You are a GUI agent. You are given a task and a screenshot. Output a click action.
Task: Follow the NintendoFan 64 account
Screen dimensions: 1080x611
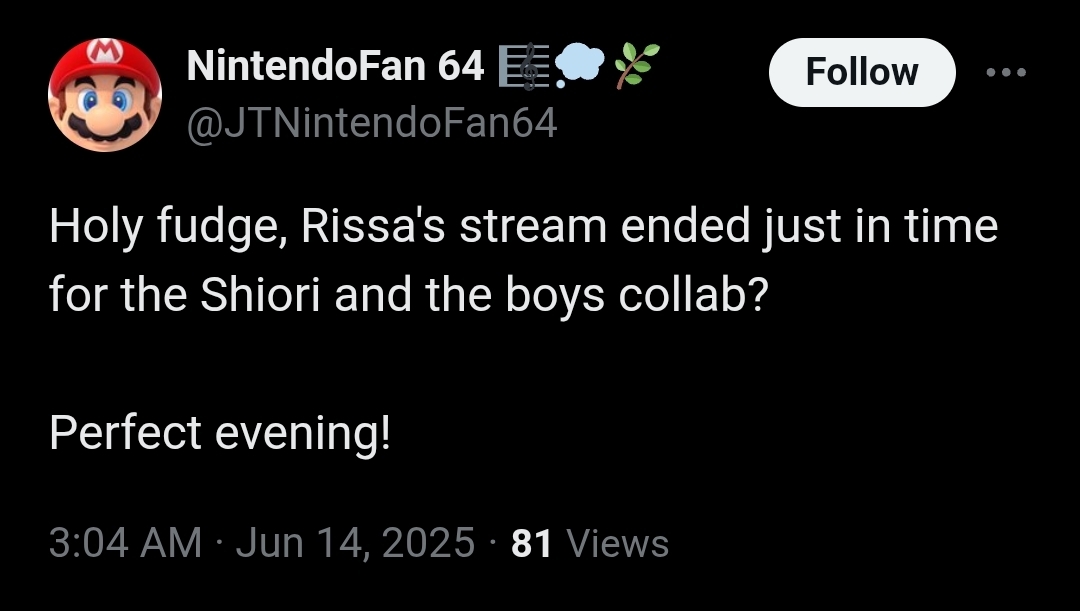click(x=861, y=72)
